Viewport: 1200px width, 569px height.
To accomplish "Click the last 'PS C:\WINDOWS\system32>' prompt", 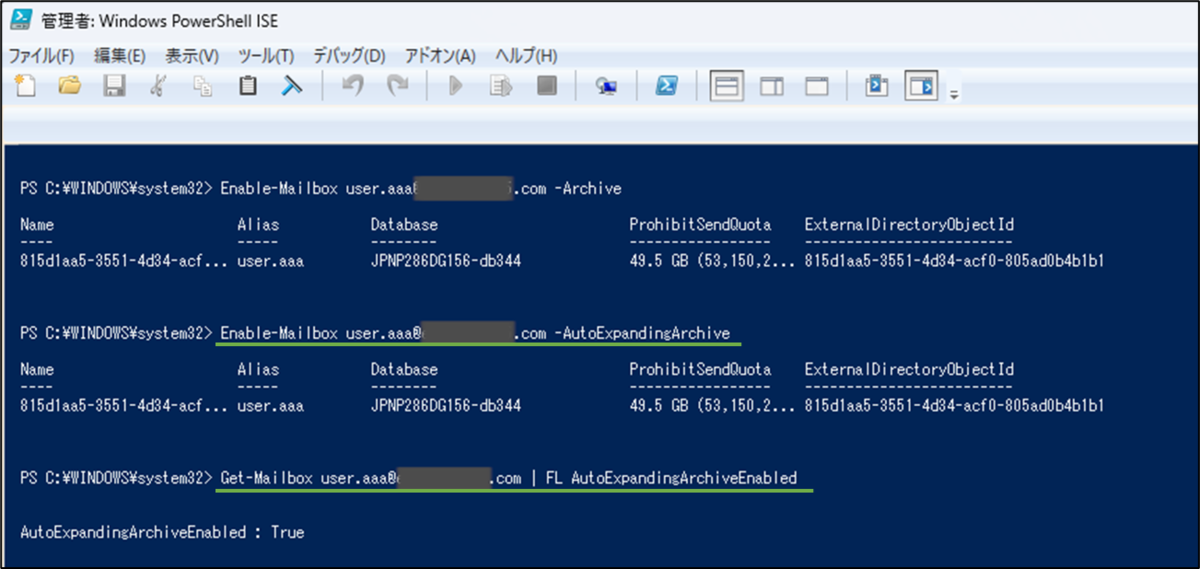I will pyautogui.click(x=116, y=478).
